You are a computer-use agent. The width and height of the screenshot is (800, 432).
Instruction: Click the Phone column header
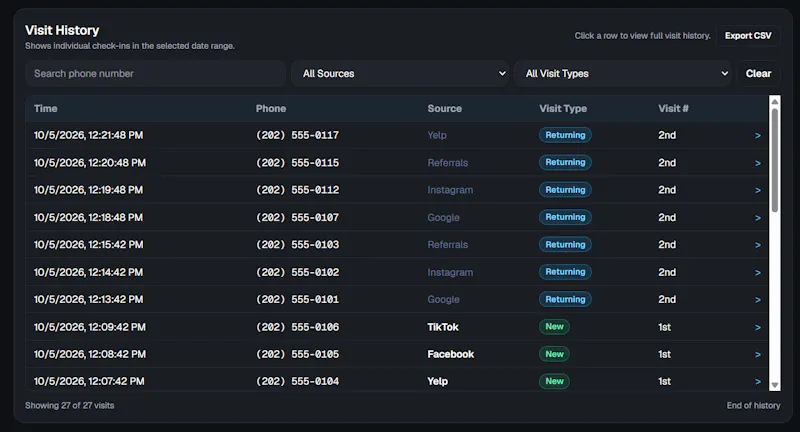pyautogui.click(x=271, y=109)
